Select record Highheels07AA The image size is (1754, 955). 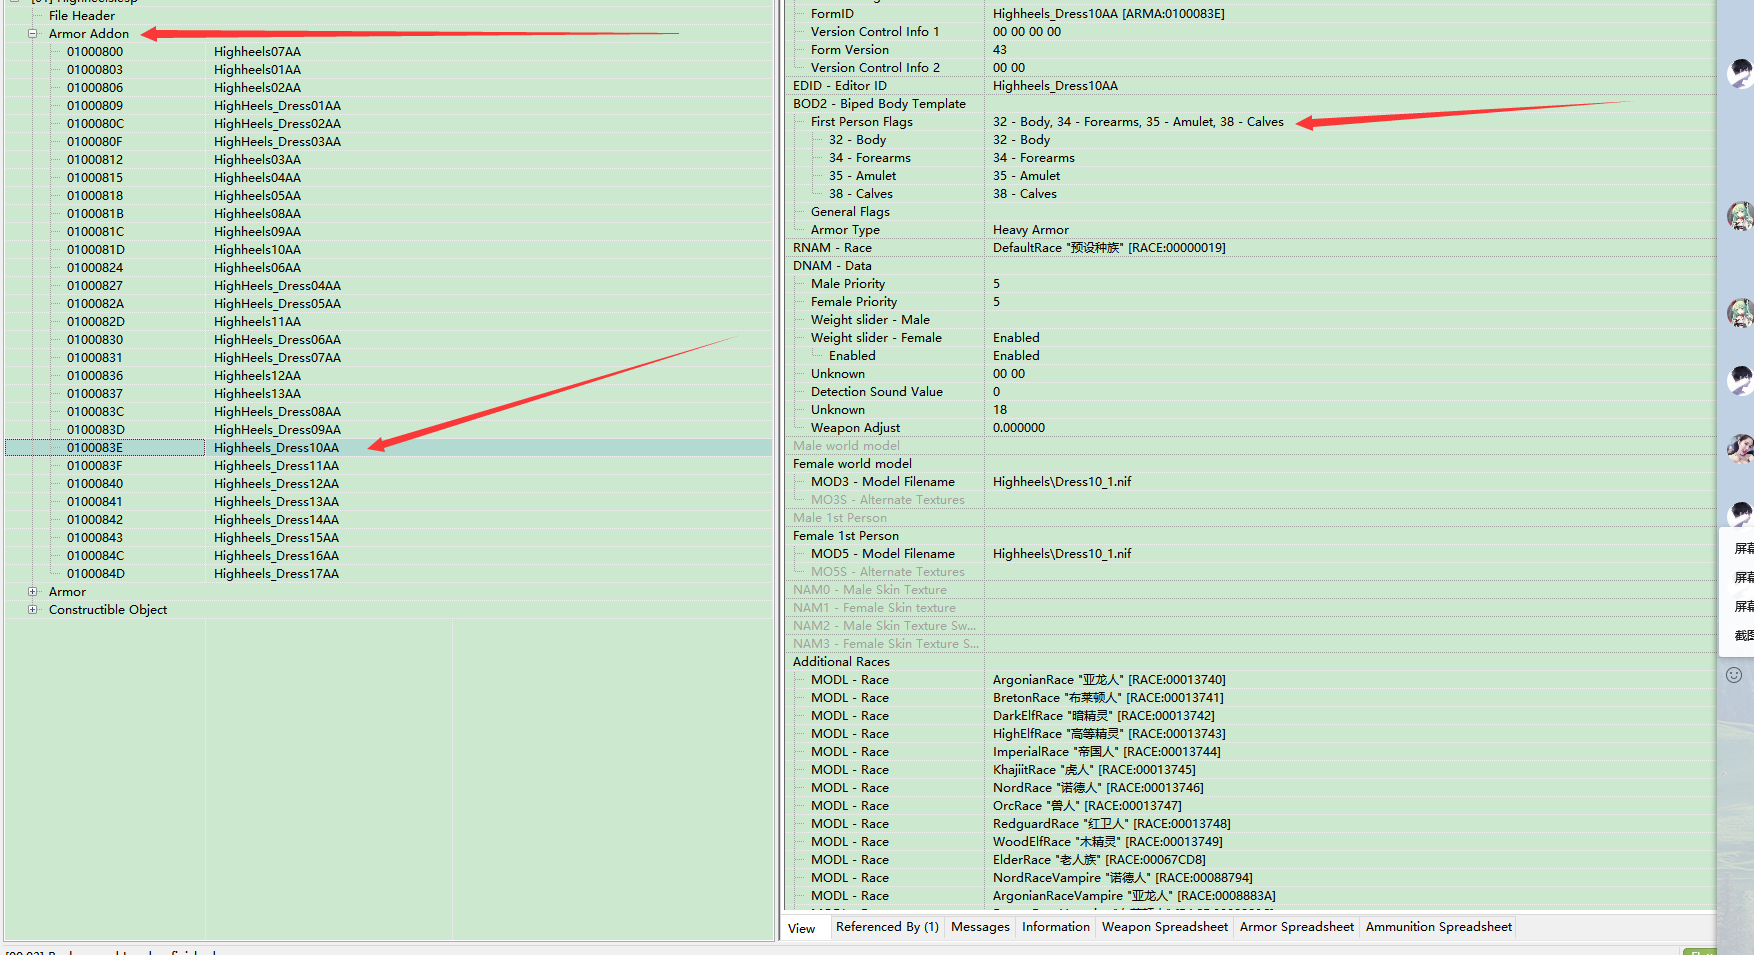point(257,51)
